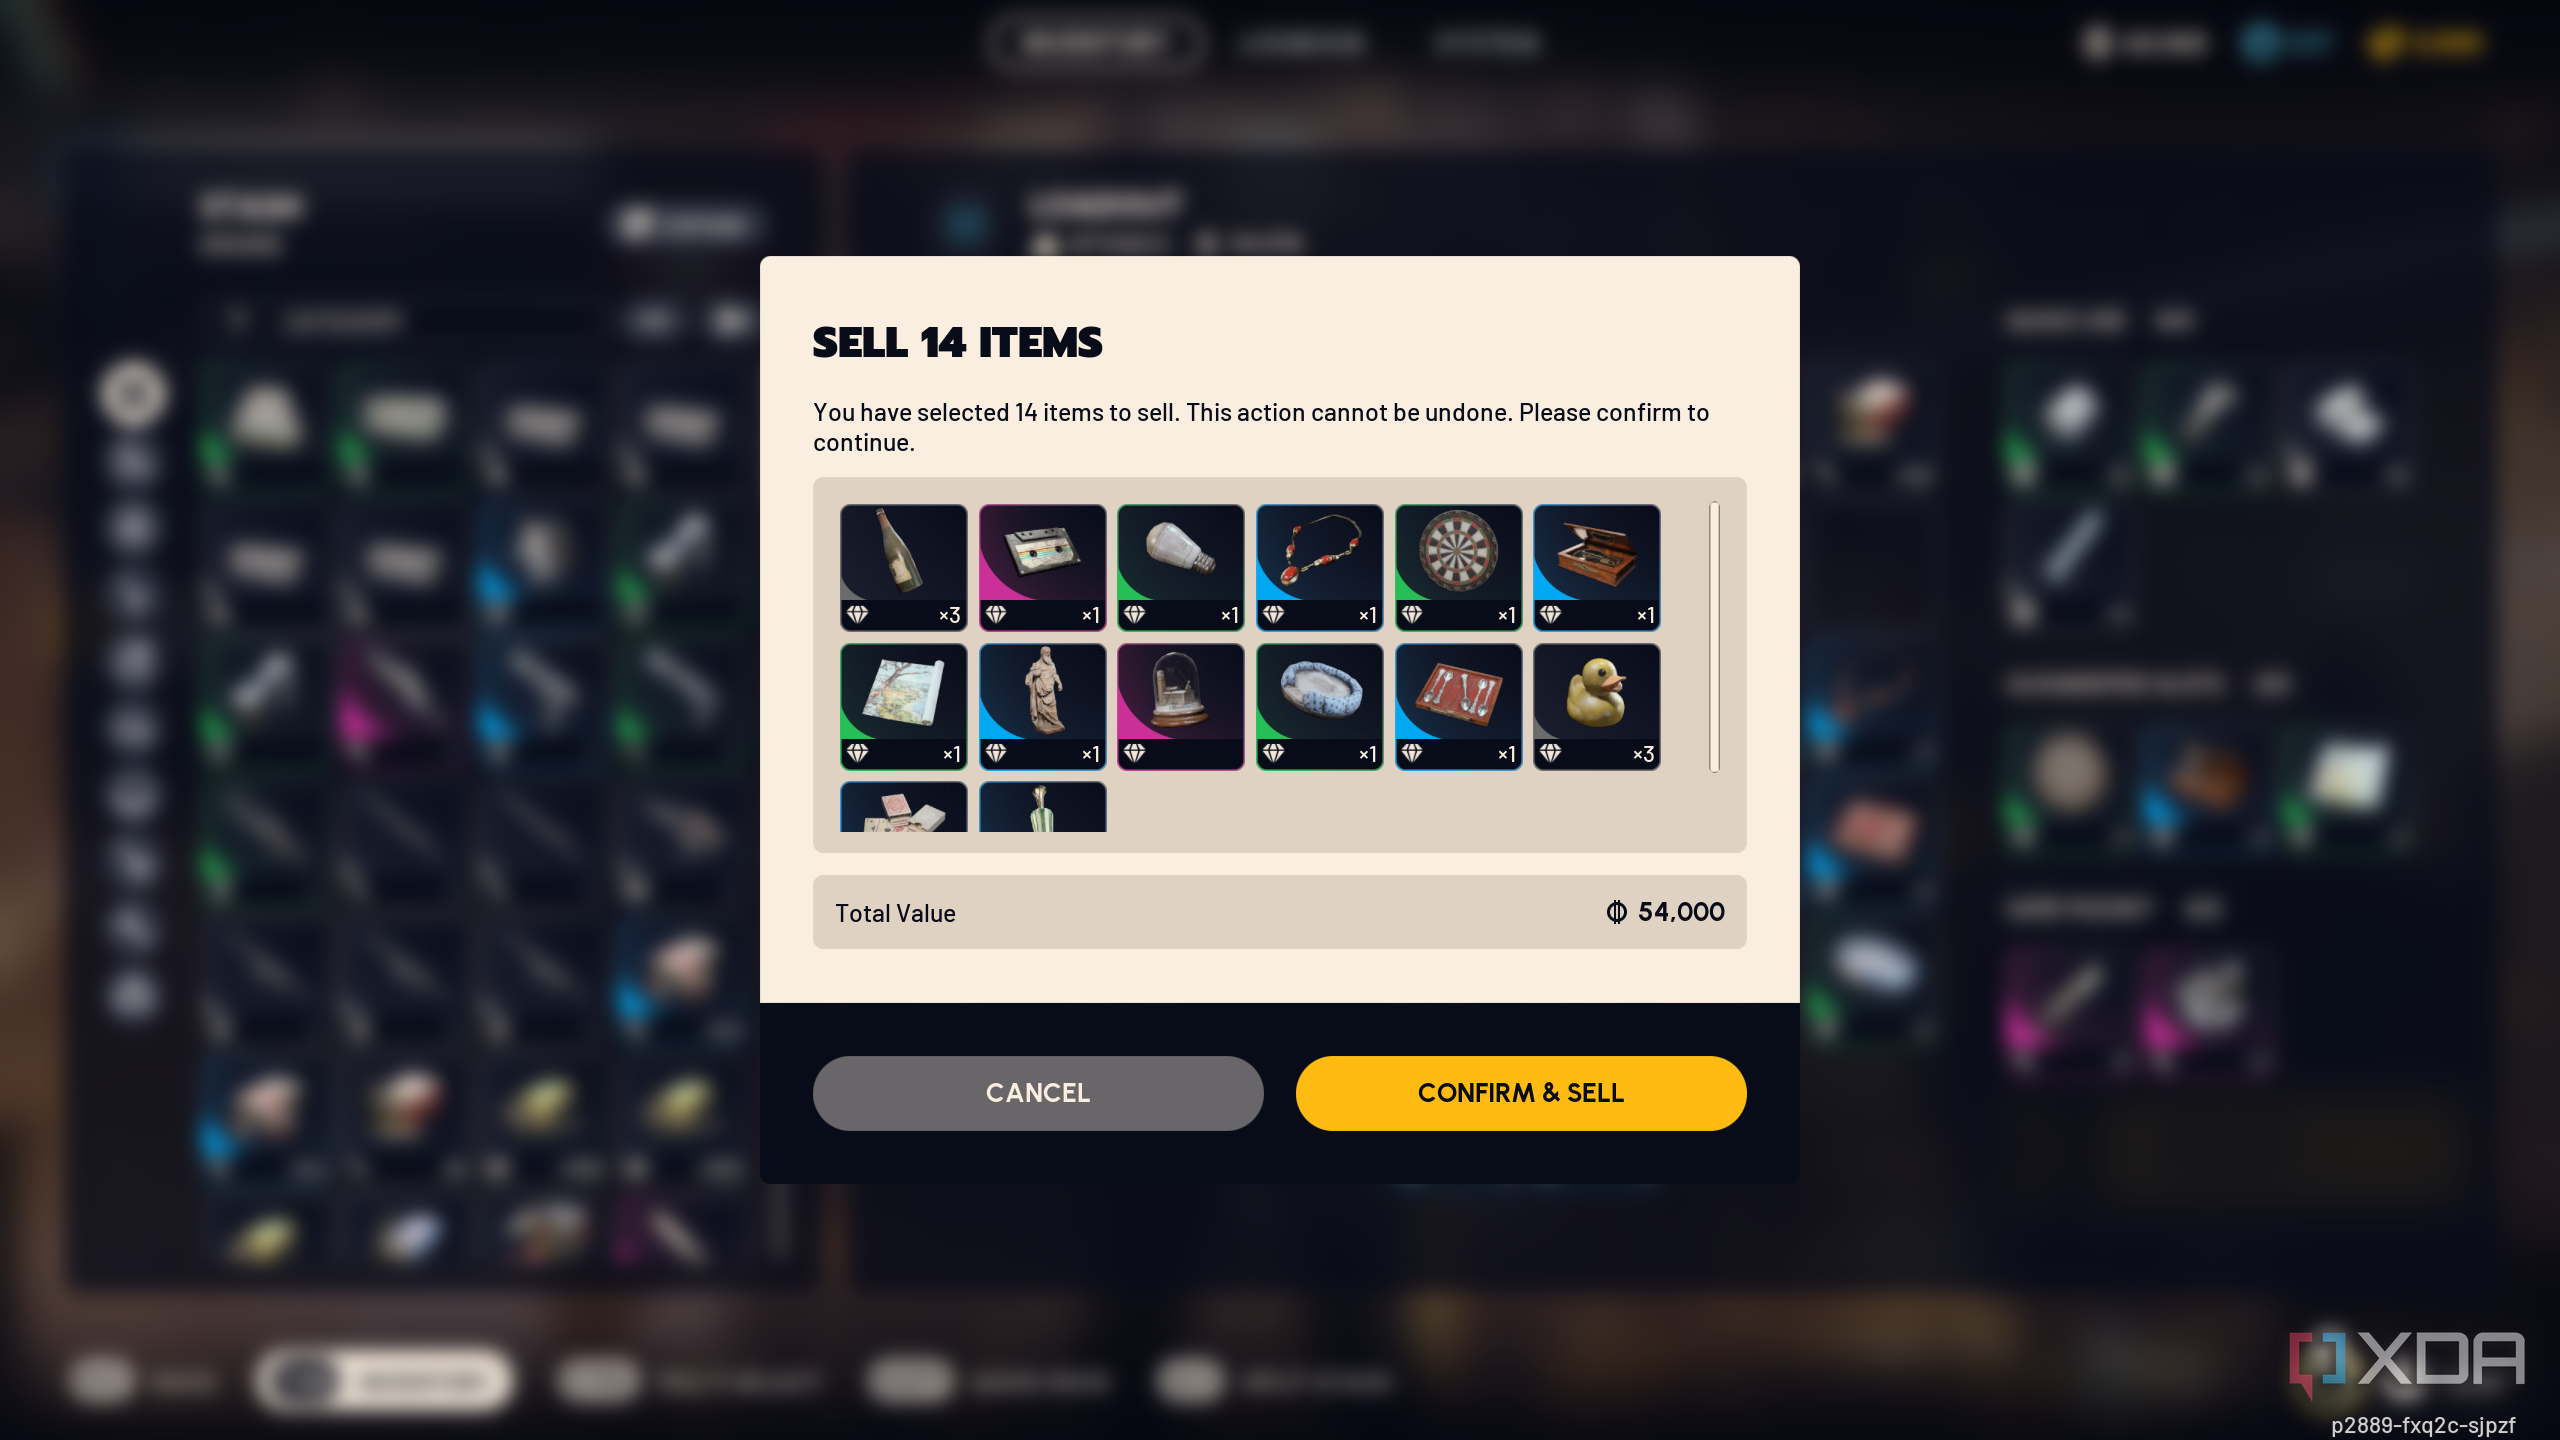The height and width of the screenshot is (1440, 2560).
Task: Select the dartboard item
Action: (1458, 567)
